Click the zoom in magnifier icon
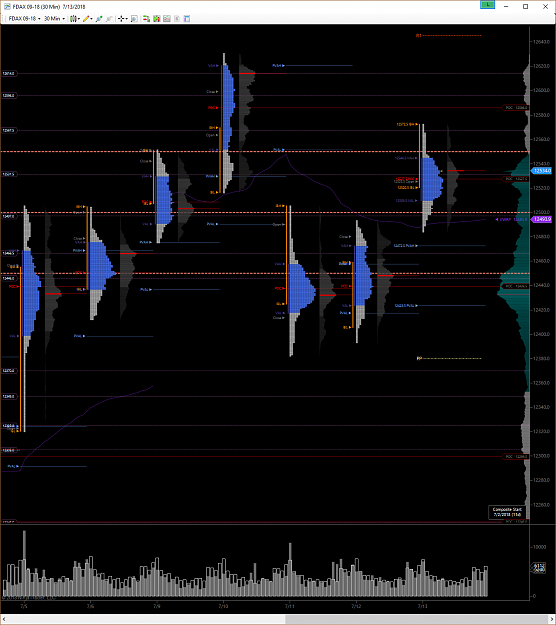Image resolution: width=556 pixels, height=625 pixels. point(99,18)
